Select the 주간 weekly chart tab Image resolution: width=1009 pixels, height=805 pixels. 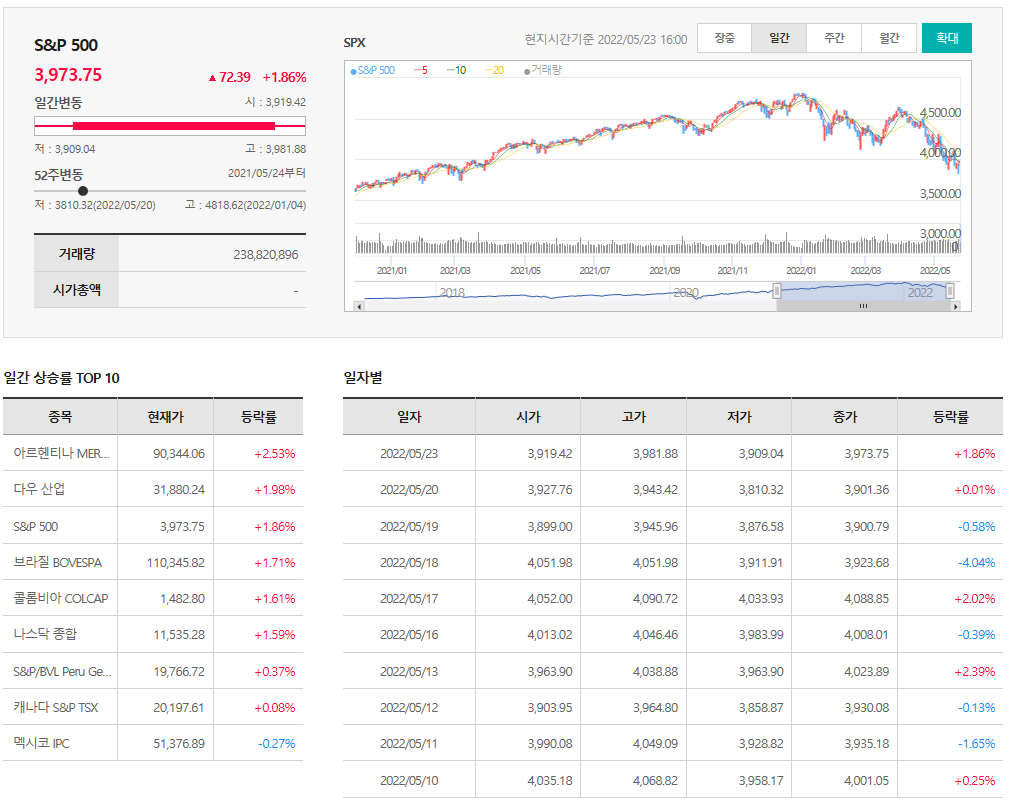click(834, 38)
